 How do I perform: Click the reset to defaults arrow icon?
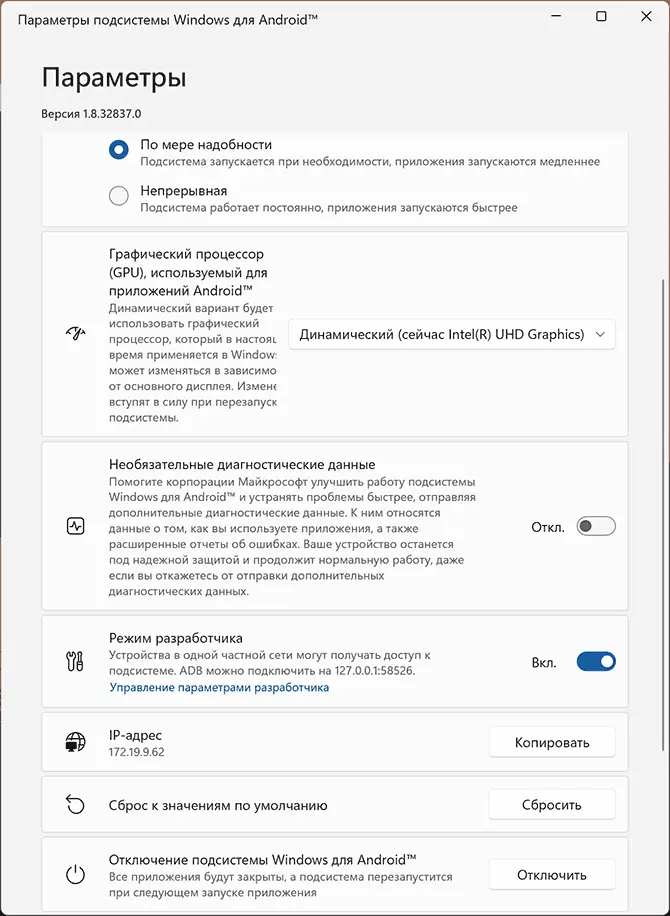75,805
